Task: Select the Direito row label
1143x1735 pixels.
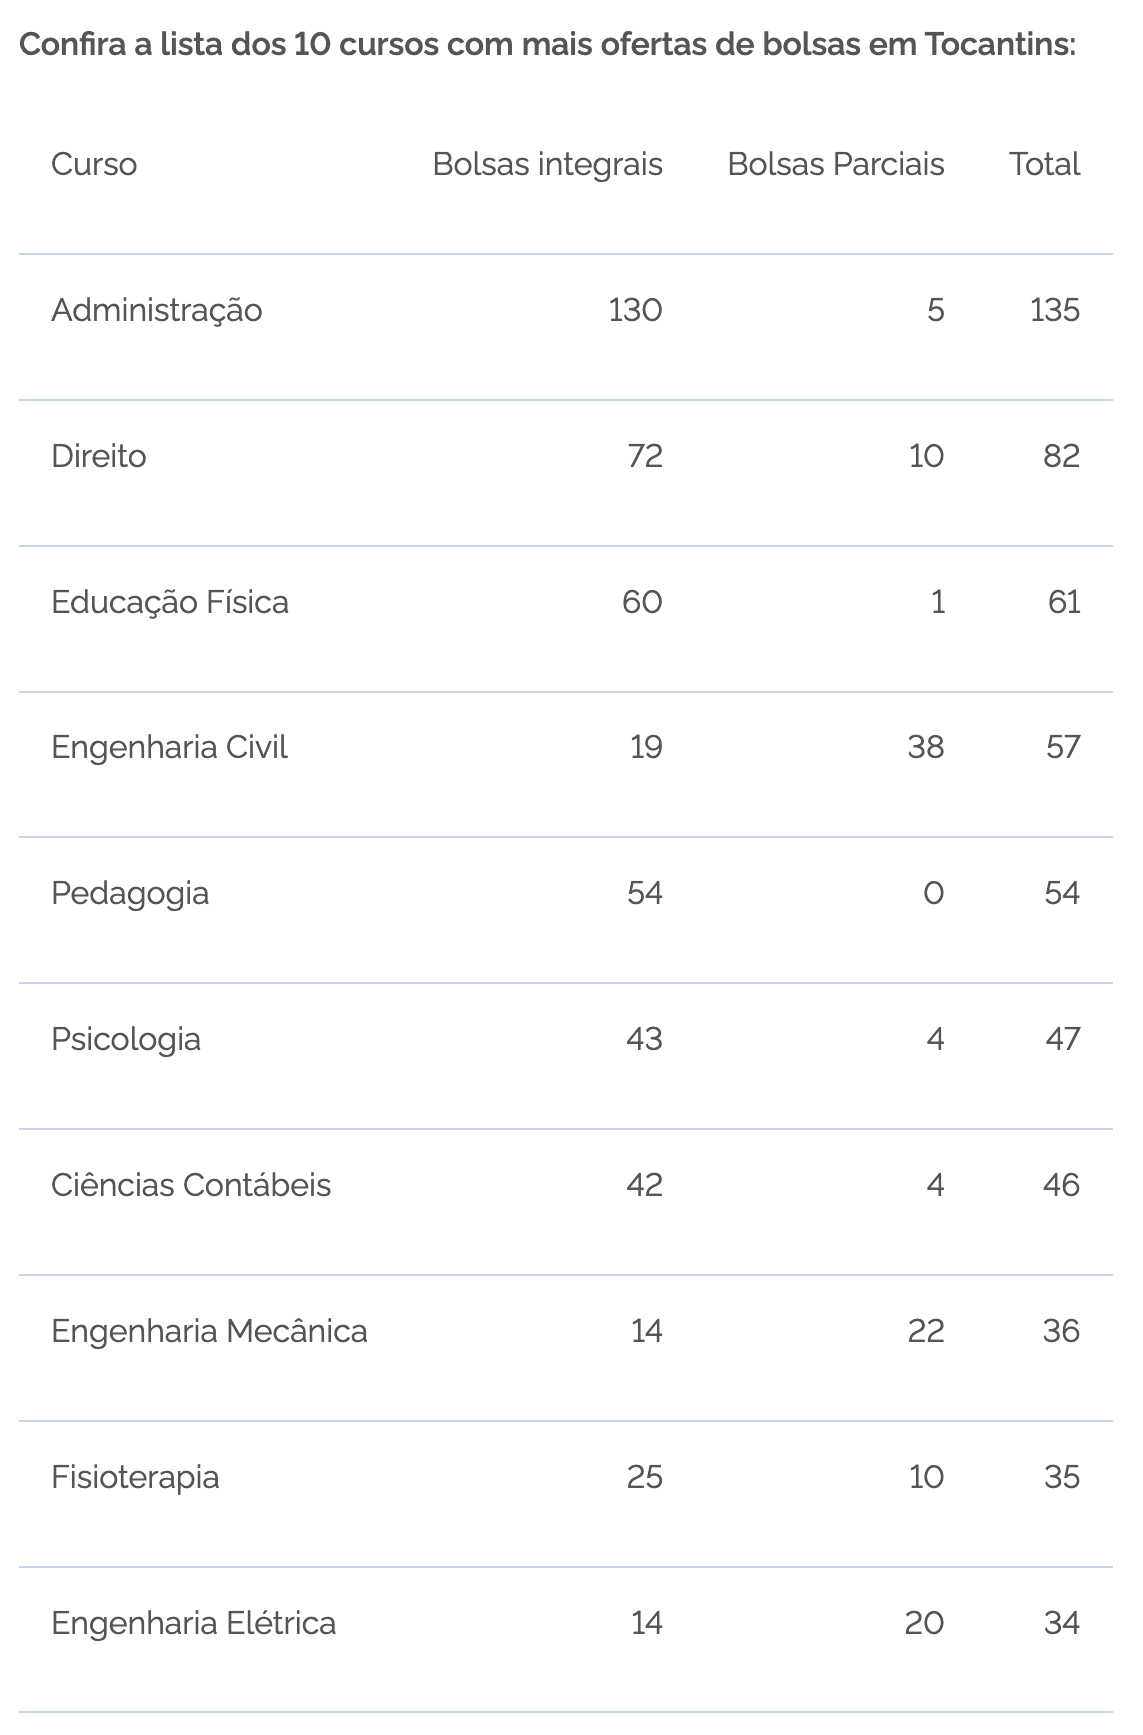Action: (99, 456)
